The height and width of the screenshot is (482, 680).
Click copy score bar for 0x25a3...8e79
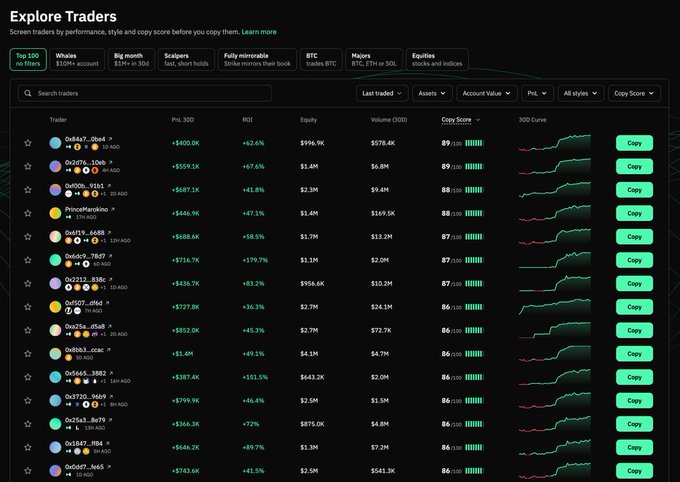tap(474, 424)
